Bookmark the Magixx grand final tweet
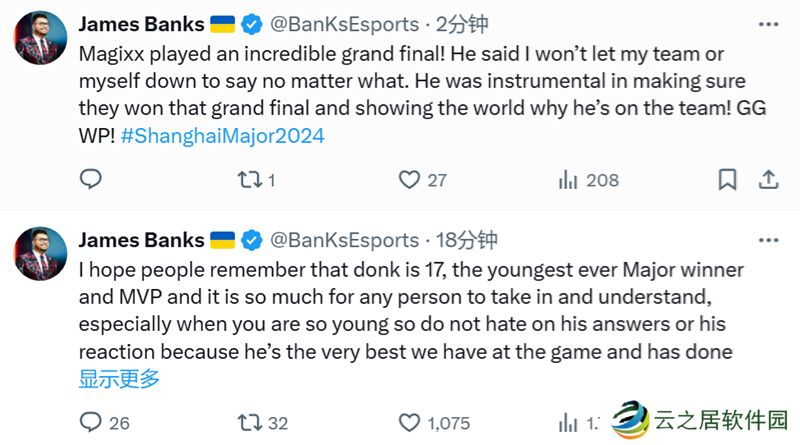Image resolution: width=800 pixels, height=445 pixels. click(x=729, y=180)
